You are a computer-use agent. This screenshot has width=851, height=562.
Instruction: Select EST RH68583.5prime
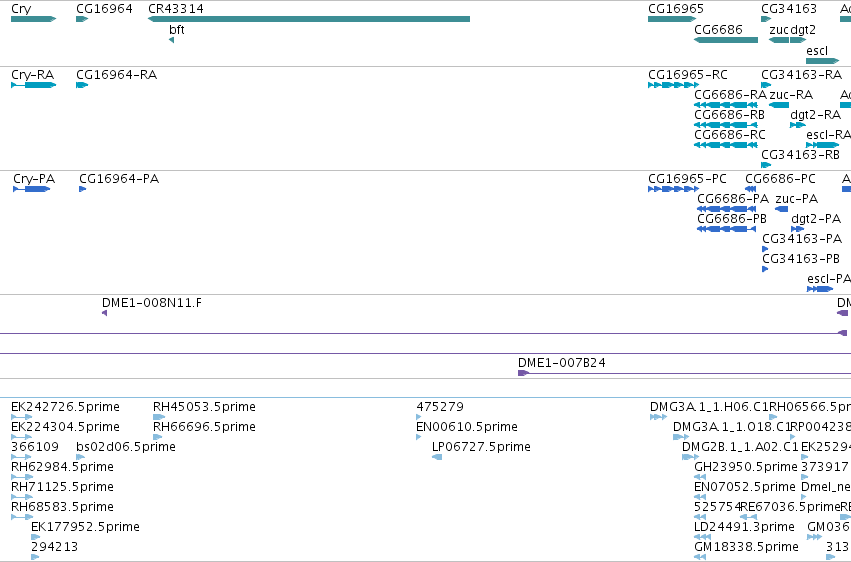[x=62, y=507]
